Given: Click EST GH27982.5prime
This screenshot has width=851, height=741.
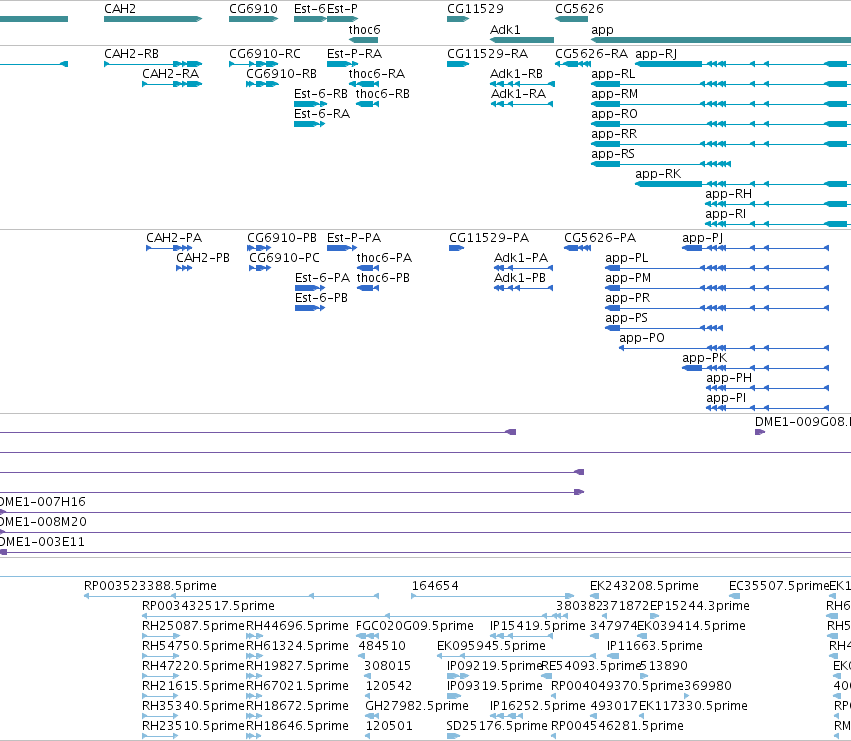Looking at the screenshot, I should coord(372,716).
